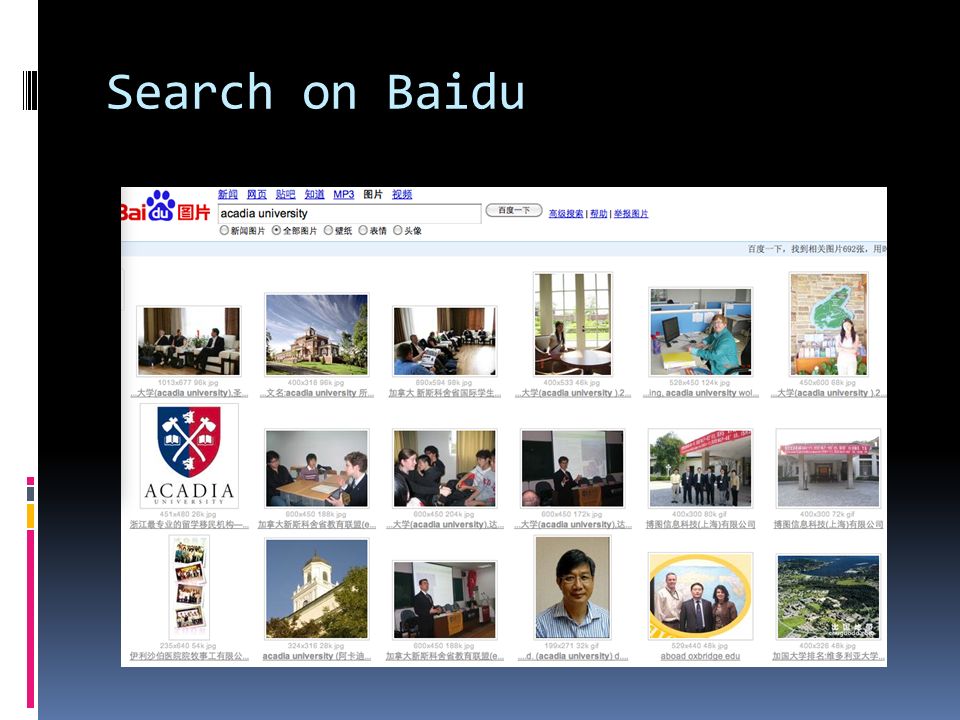
Task: Click the search box containing acadia university
Action: (350, 213)
